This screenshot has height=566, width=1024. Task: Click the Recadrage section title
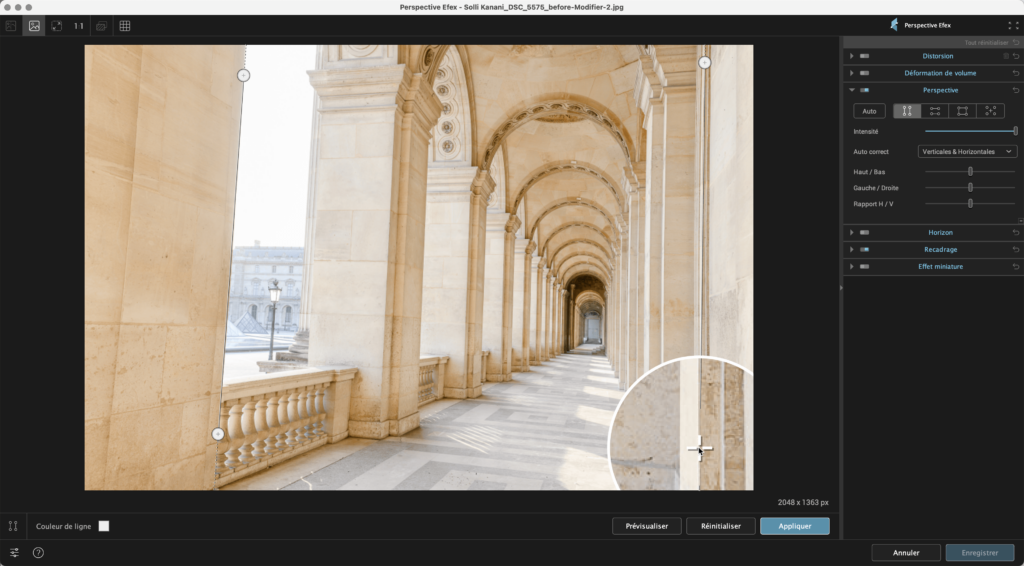tap(940, 249)
